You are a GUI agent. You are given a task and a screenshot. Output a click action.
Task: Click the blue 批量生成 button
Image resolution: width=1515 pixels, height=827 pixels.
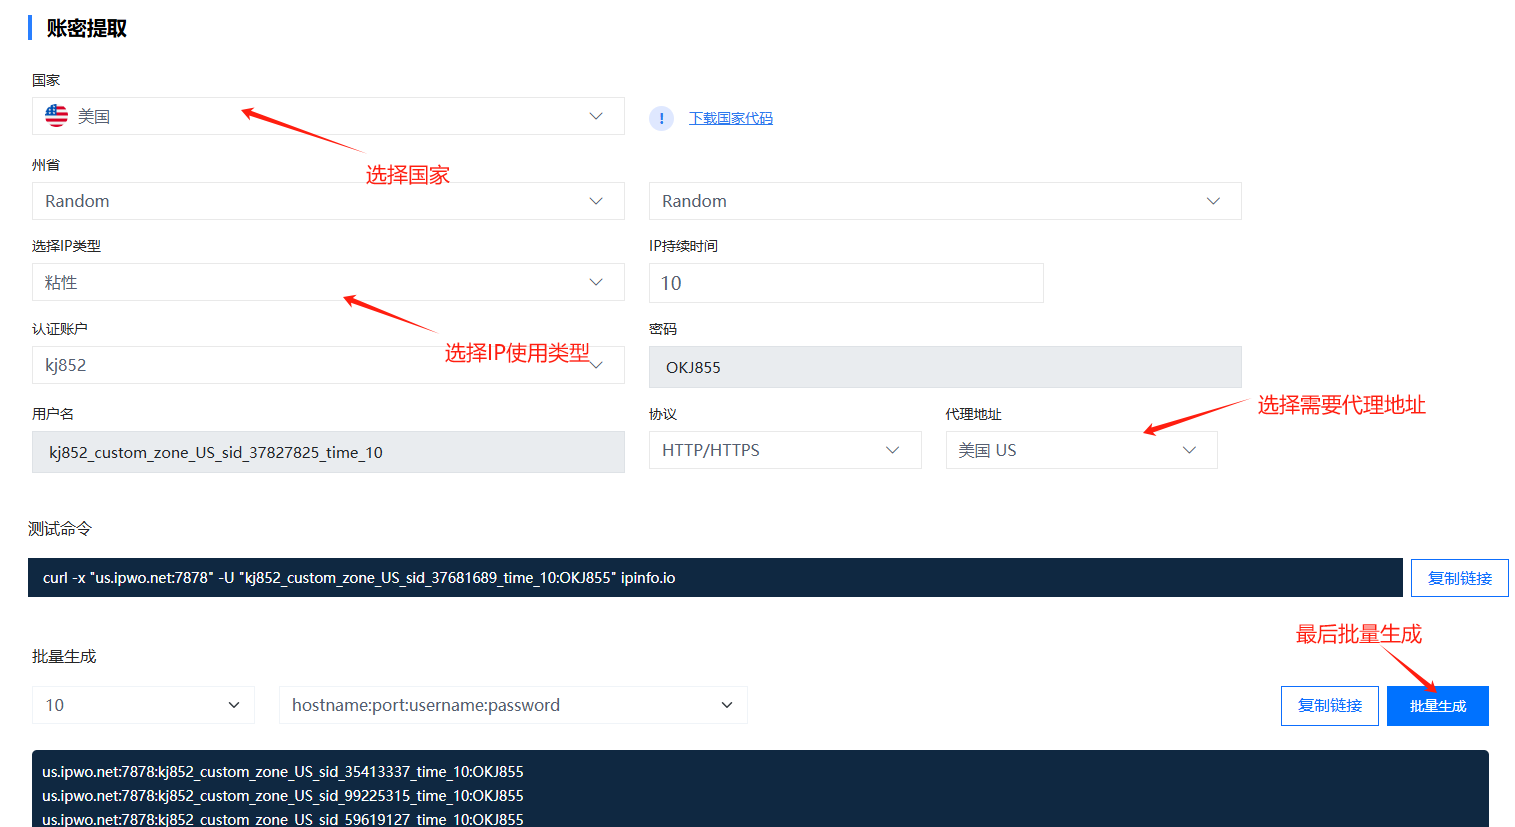pos(1437,704)
